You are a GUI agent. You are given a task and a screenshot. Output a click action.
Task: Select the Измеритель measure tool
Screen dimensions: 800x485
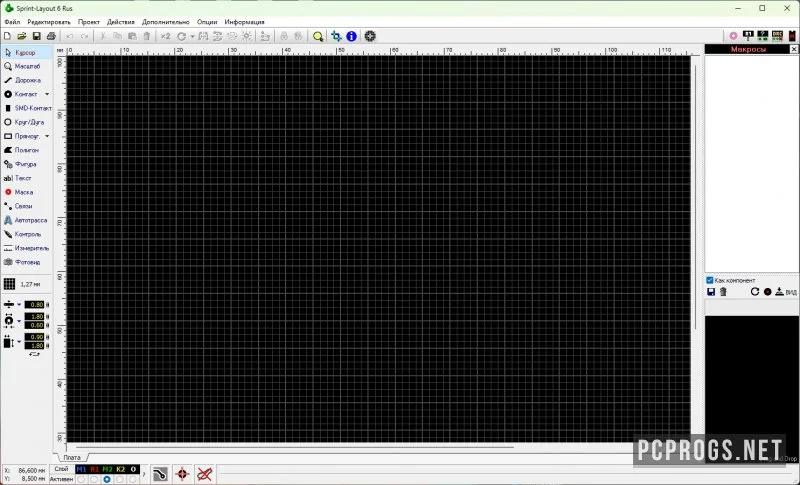coord(26,248)
